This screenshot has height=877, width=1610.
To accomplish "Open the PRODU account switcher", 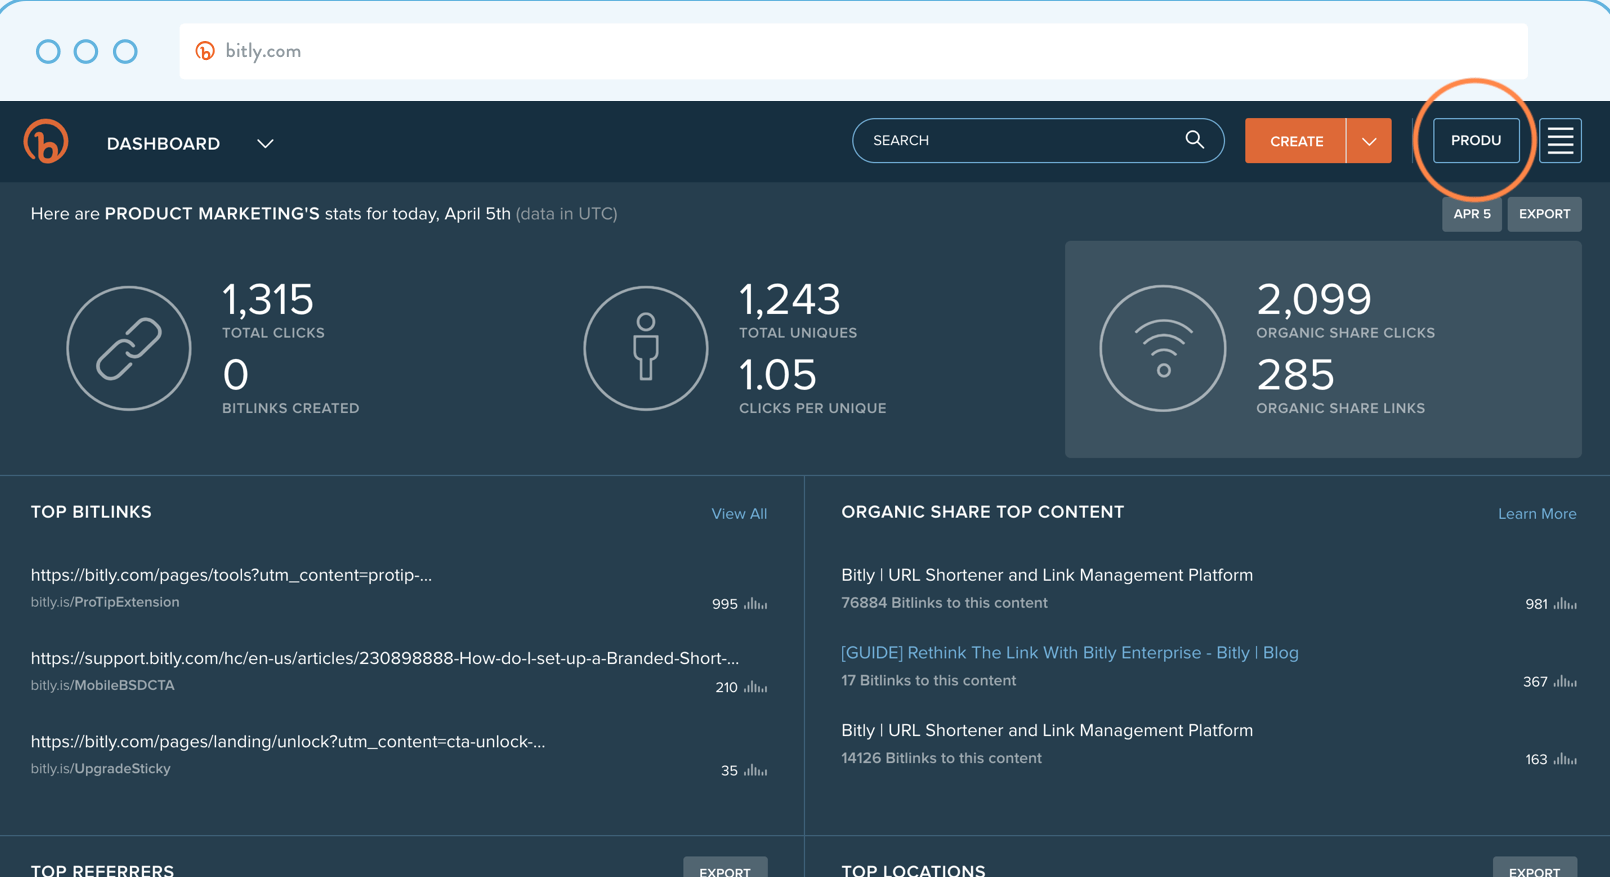I will click(1476, 141).
